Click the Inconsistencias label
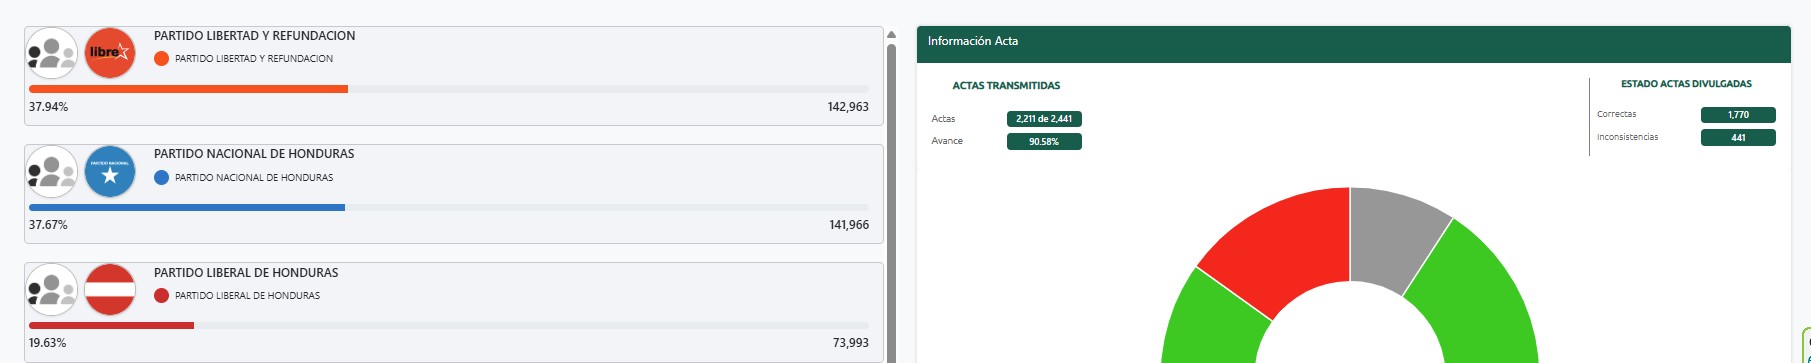1811x363 pixels. (x=1628, y=137)
